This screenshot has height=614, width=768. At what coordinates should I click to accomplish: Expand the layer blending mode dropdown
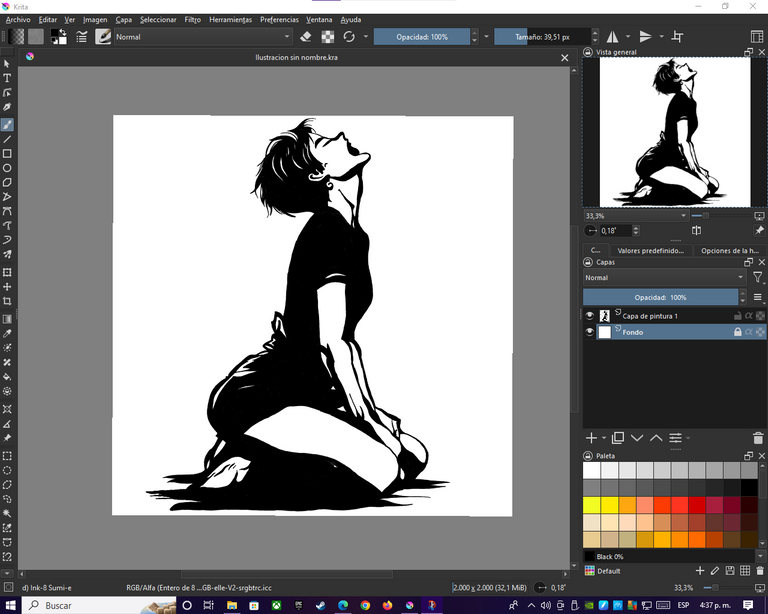click(664, 278)
